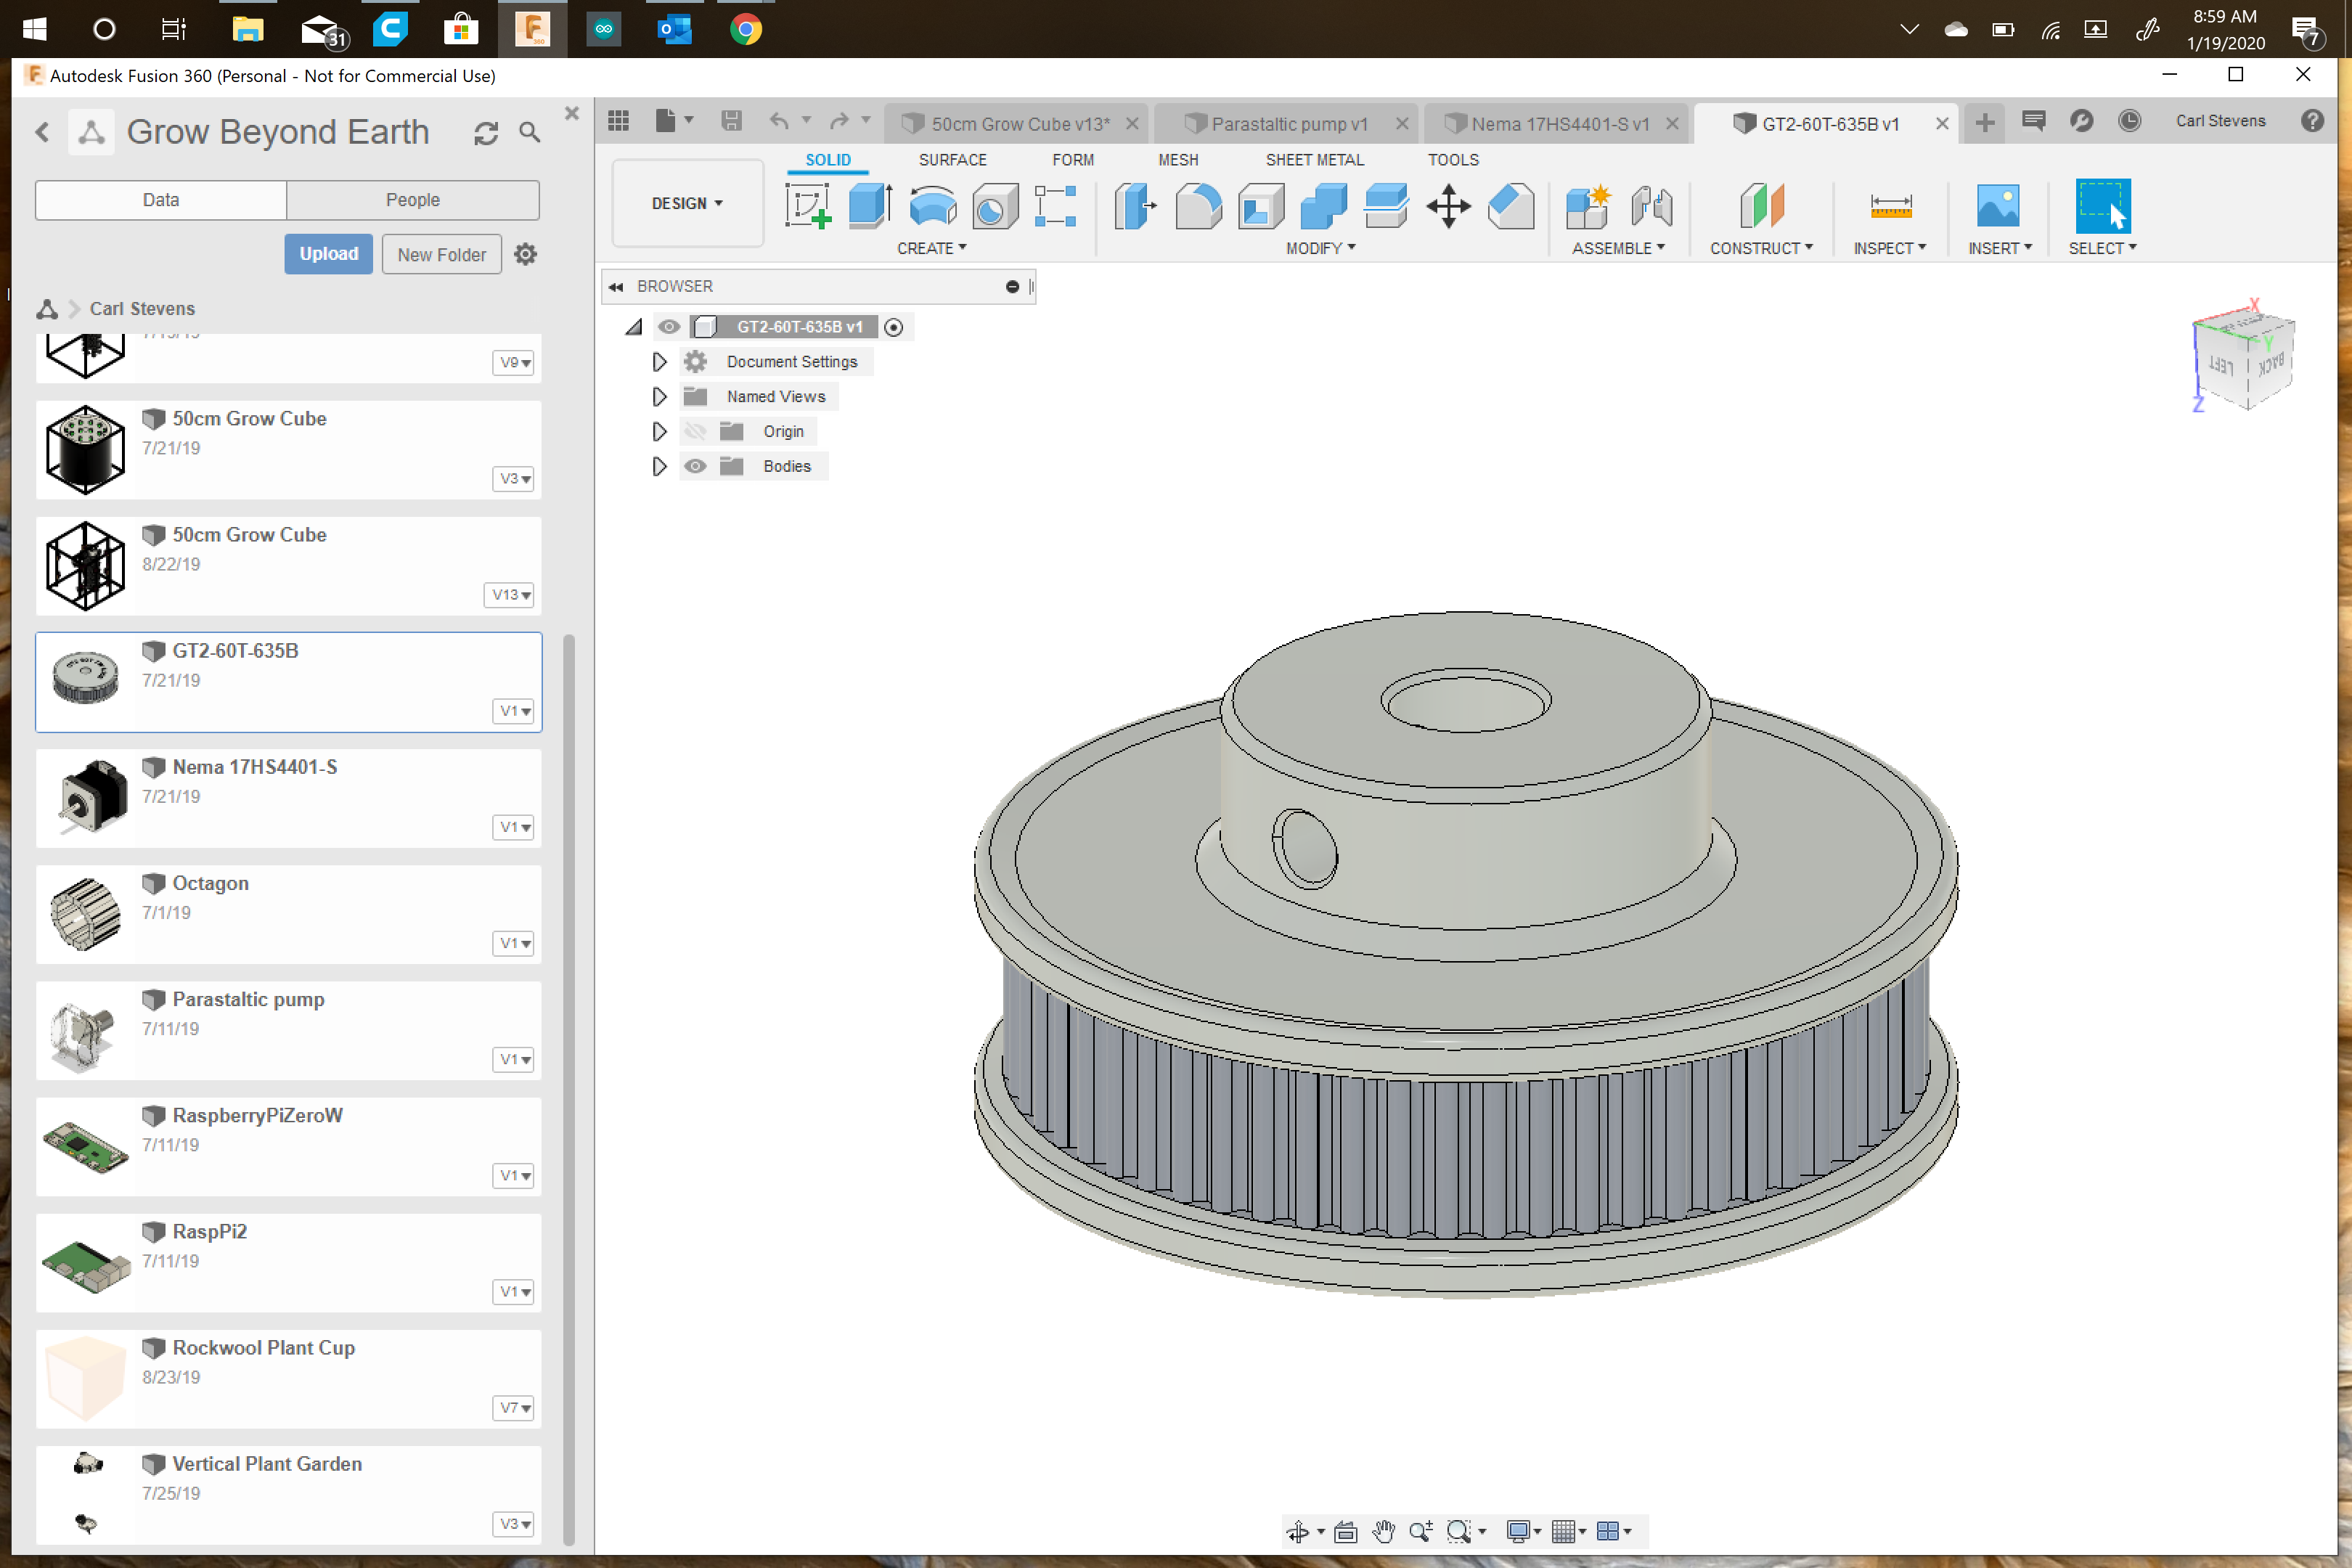
Task: Click the Joint tool in Assemble
Action: 1651,206
